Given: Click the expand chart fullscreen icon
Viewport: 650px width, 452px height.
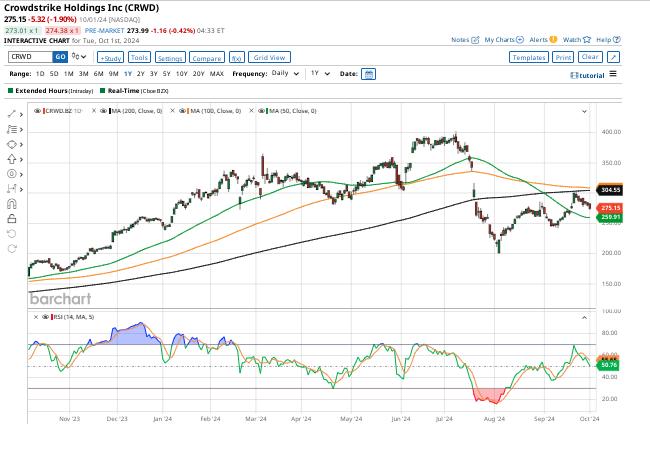Looking at the screenshot, I should 614,57.
